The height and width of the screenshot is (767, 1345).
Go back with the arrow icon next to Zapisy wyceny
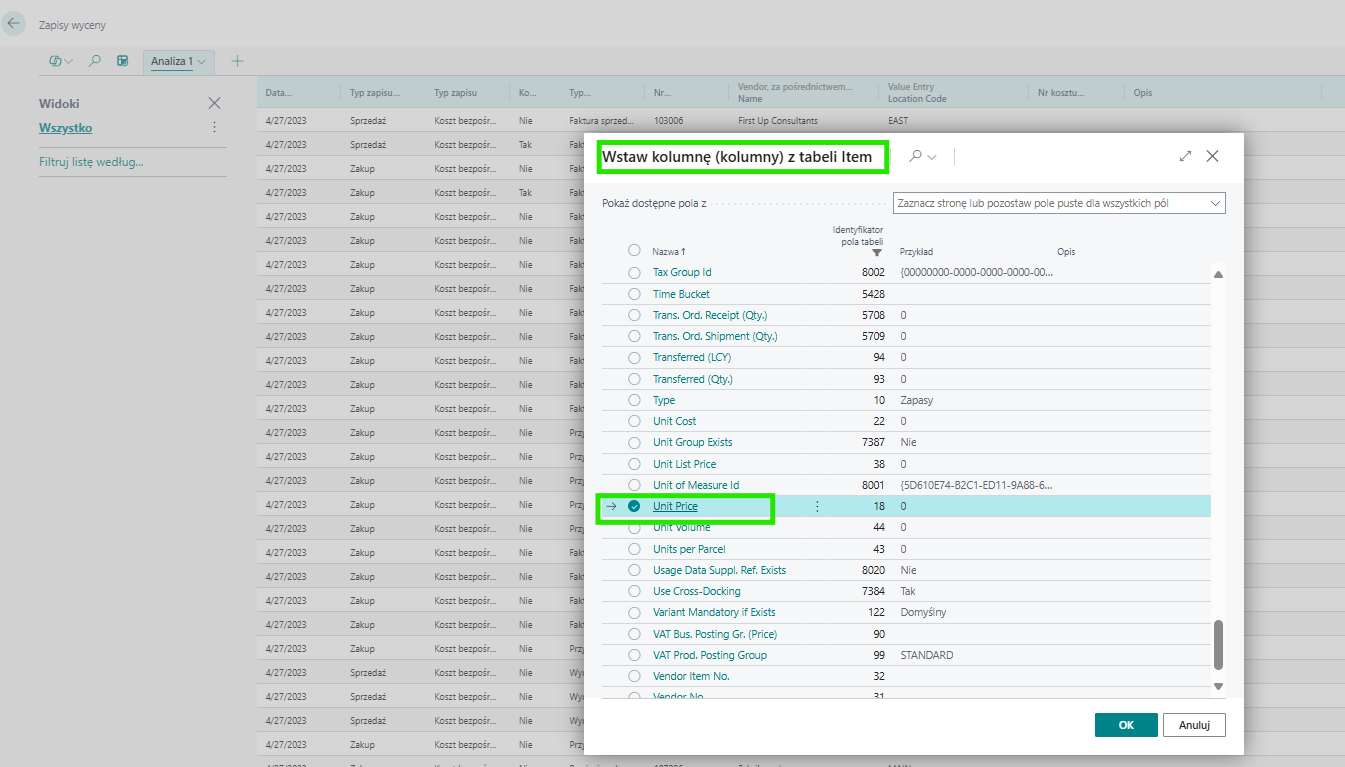point(14,24)
